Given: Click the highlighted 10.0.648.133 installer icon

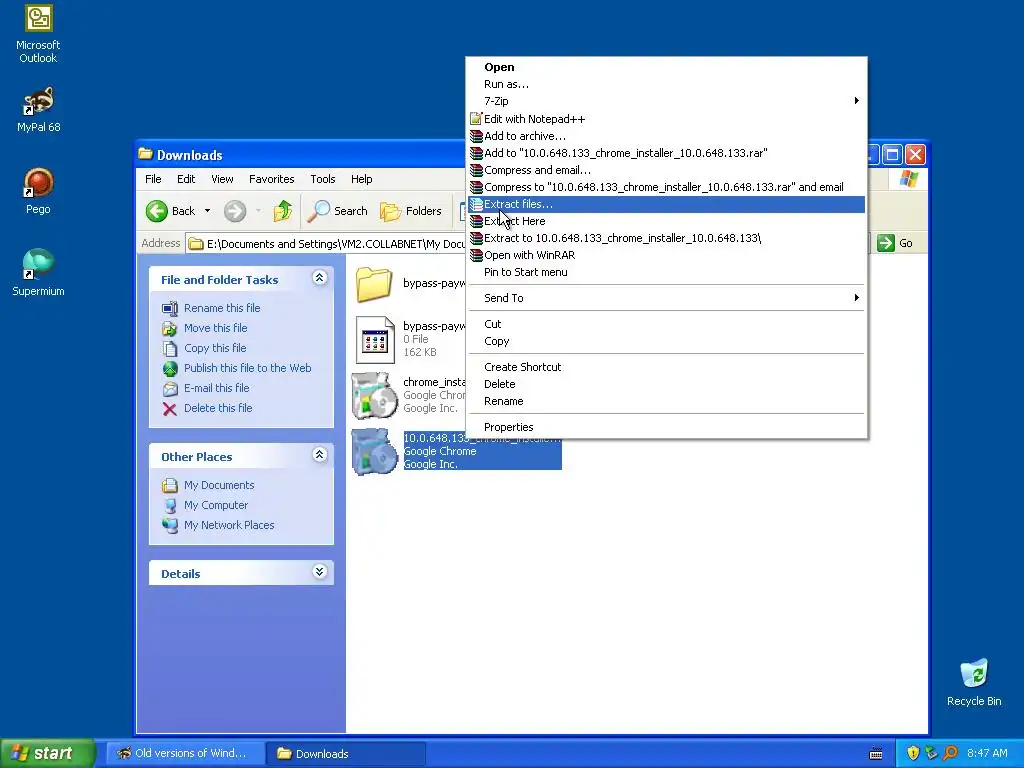Looking at the screenshot, I should [x=374, y=451].
